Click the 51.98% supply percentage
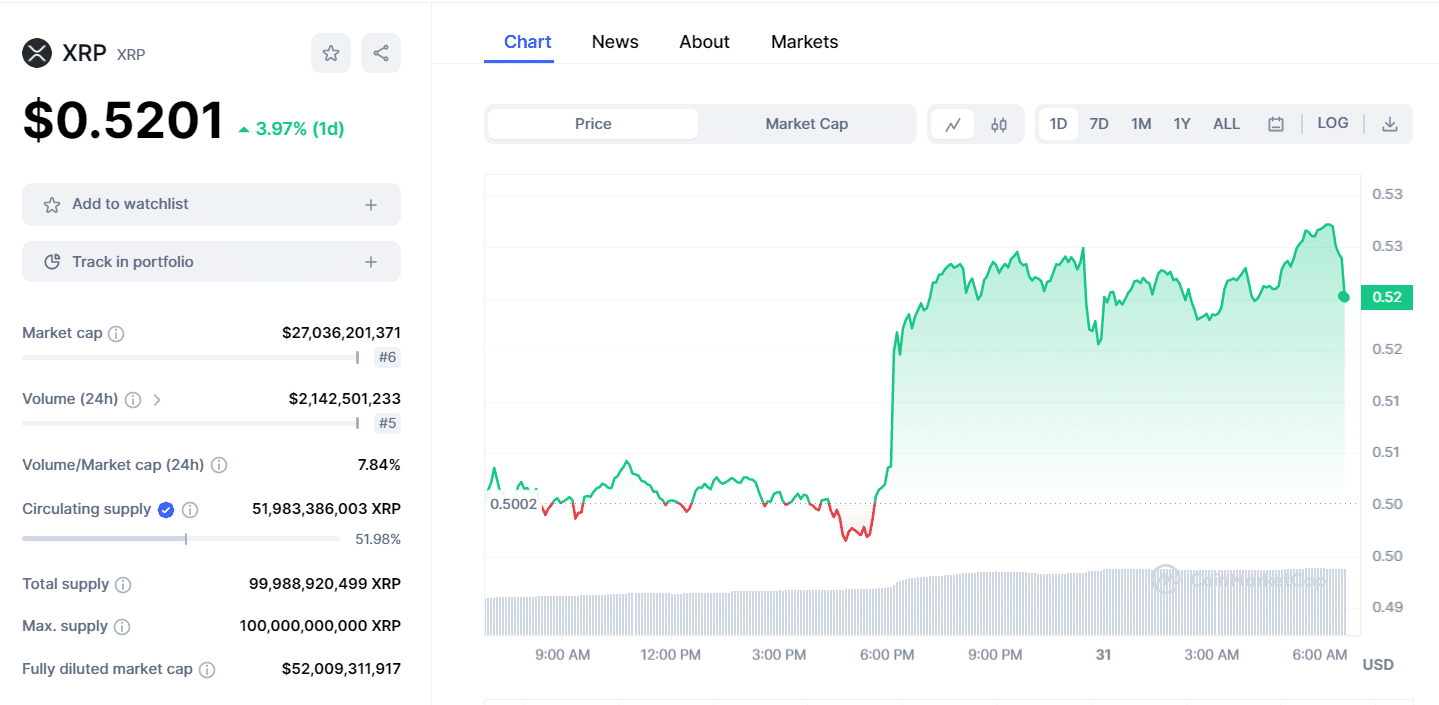Image resolution: width=1439 pixels, height=705 pixels. (x=378, y=539)
